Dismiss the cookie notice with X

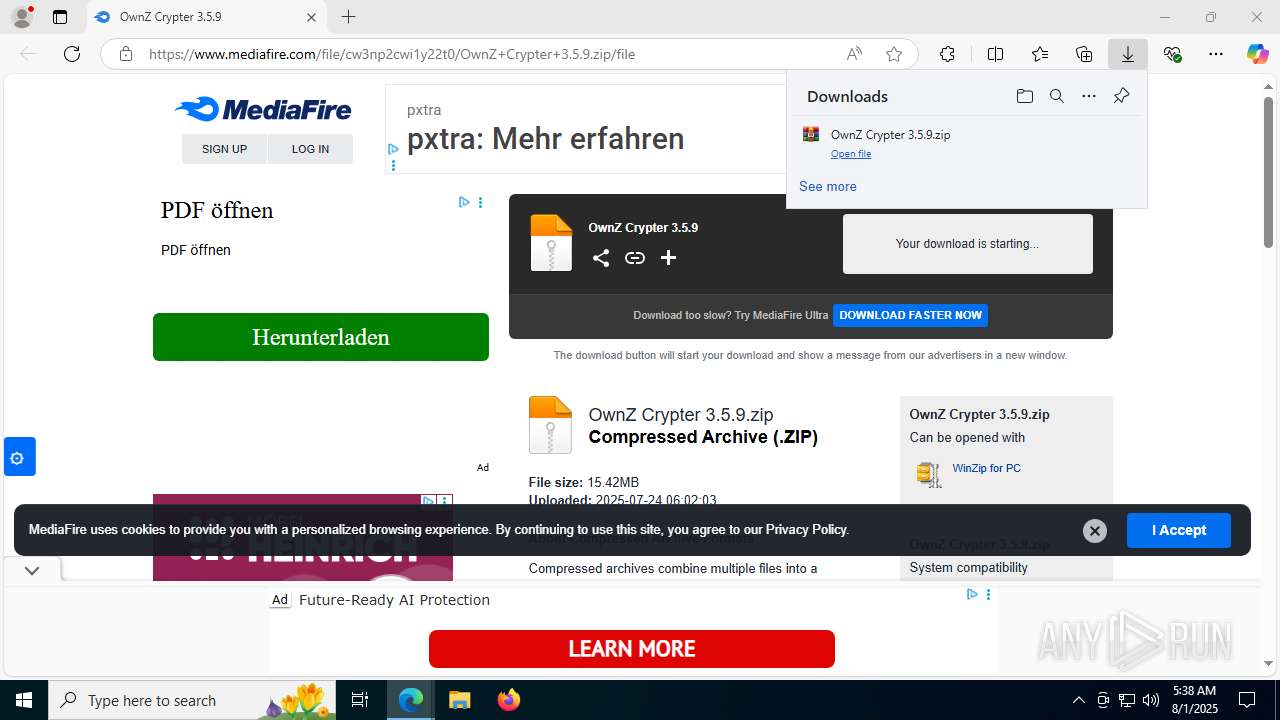click(1095, 531)
